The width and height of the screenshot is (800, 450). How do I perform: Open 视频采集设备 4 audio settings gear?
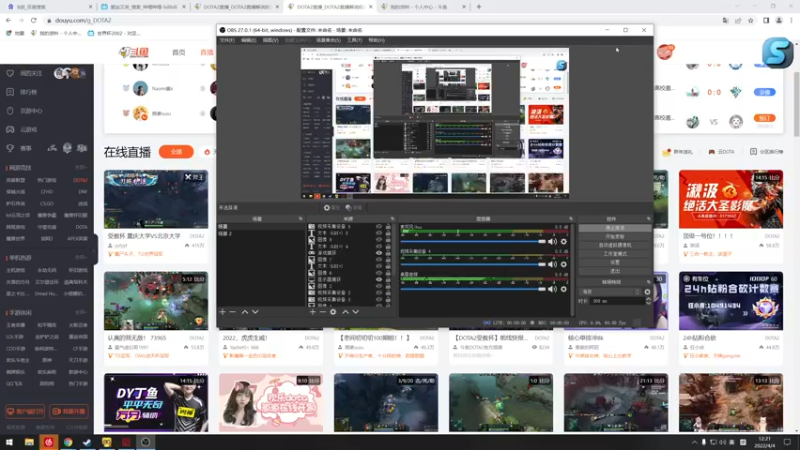point(564,264)
